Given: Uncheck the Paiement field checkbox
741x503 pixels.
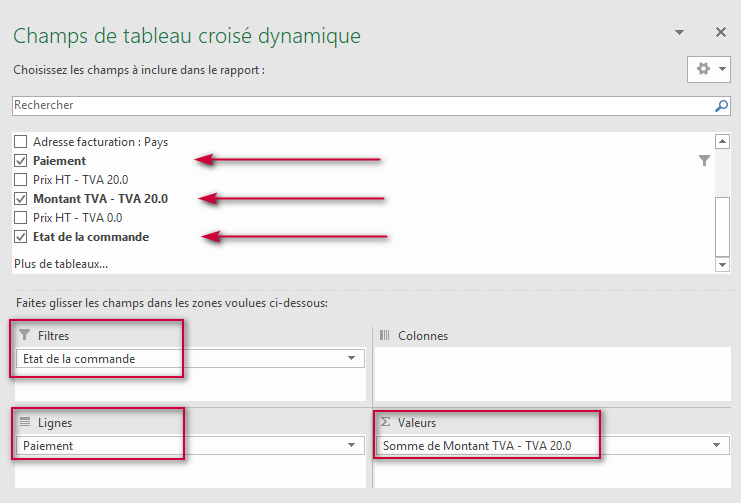Looking at the screenshot, I should (x=20, y=161).
